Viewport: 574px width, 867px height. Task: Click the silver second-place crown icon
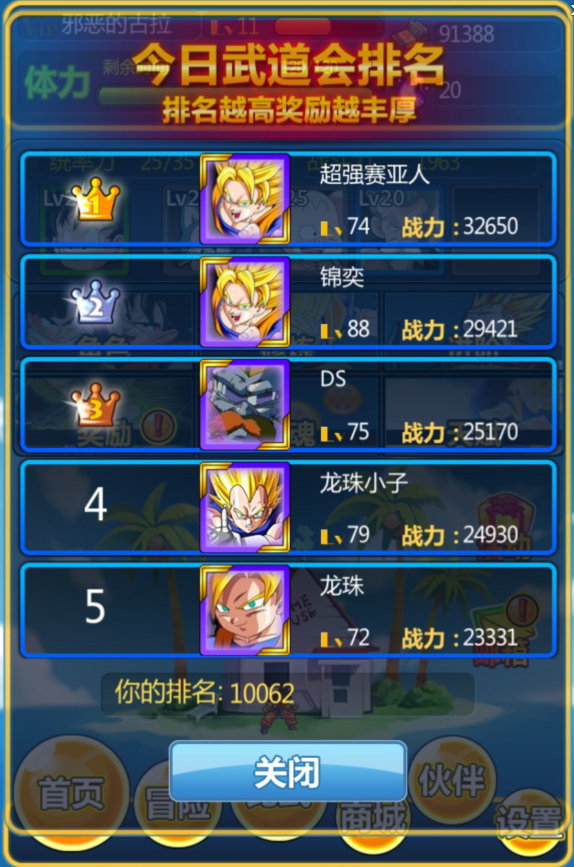(x=95, y=302)
